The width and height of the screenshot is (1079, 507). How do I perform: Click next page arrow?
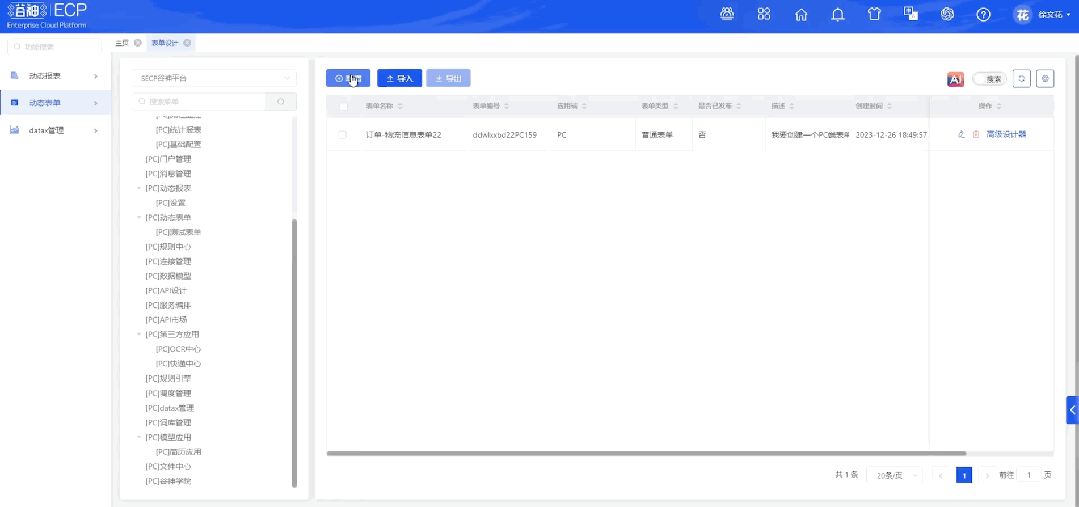(x=988, y=475)
